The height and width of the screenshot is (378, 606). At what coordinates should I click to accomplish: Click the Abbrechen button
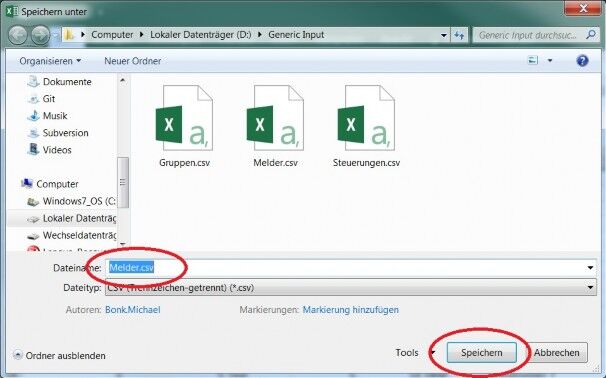coord(557,352)
